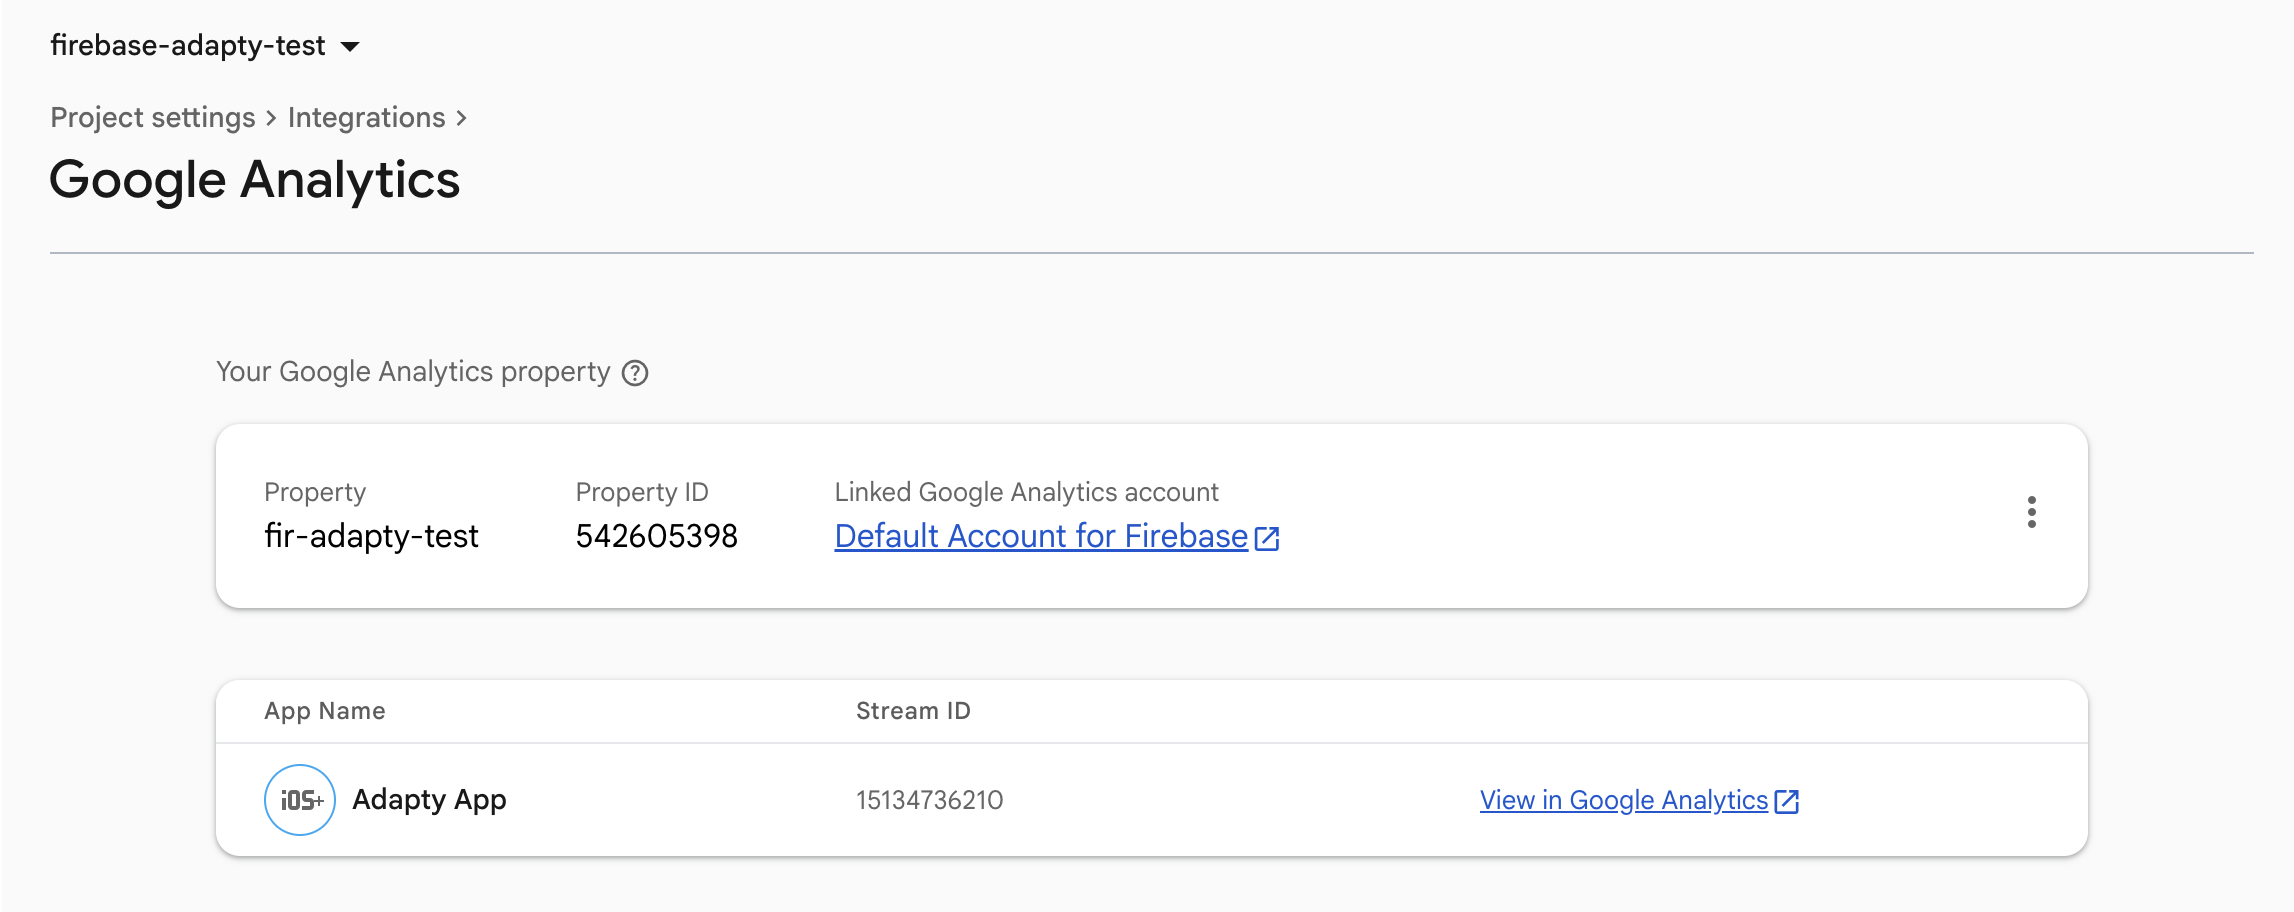Viewport: 2294px width, 912px height.
Task: Select the Property ID value 542605398
Action: [x=656, y=537]
